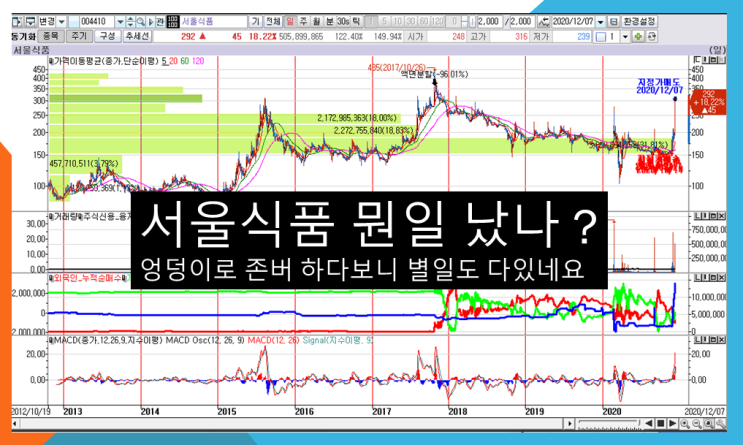Select the interval 30 button

[x=411, y=22]
